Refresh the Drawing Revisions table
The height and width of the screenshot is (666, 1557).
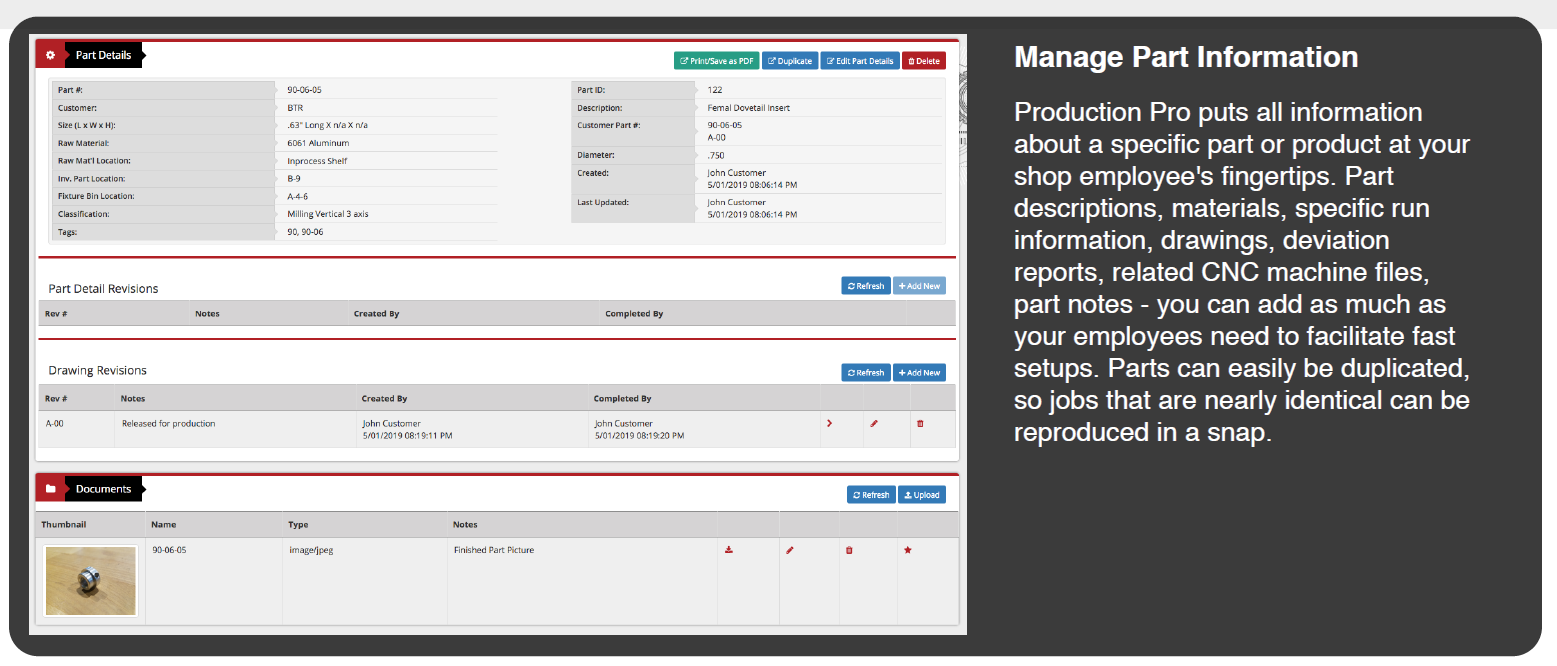tap(866, 373)
